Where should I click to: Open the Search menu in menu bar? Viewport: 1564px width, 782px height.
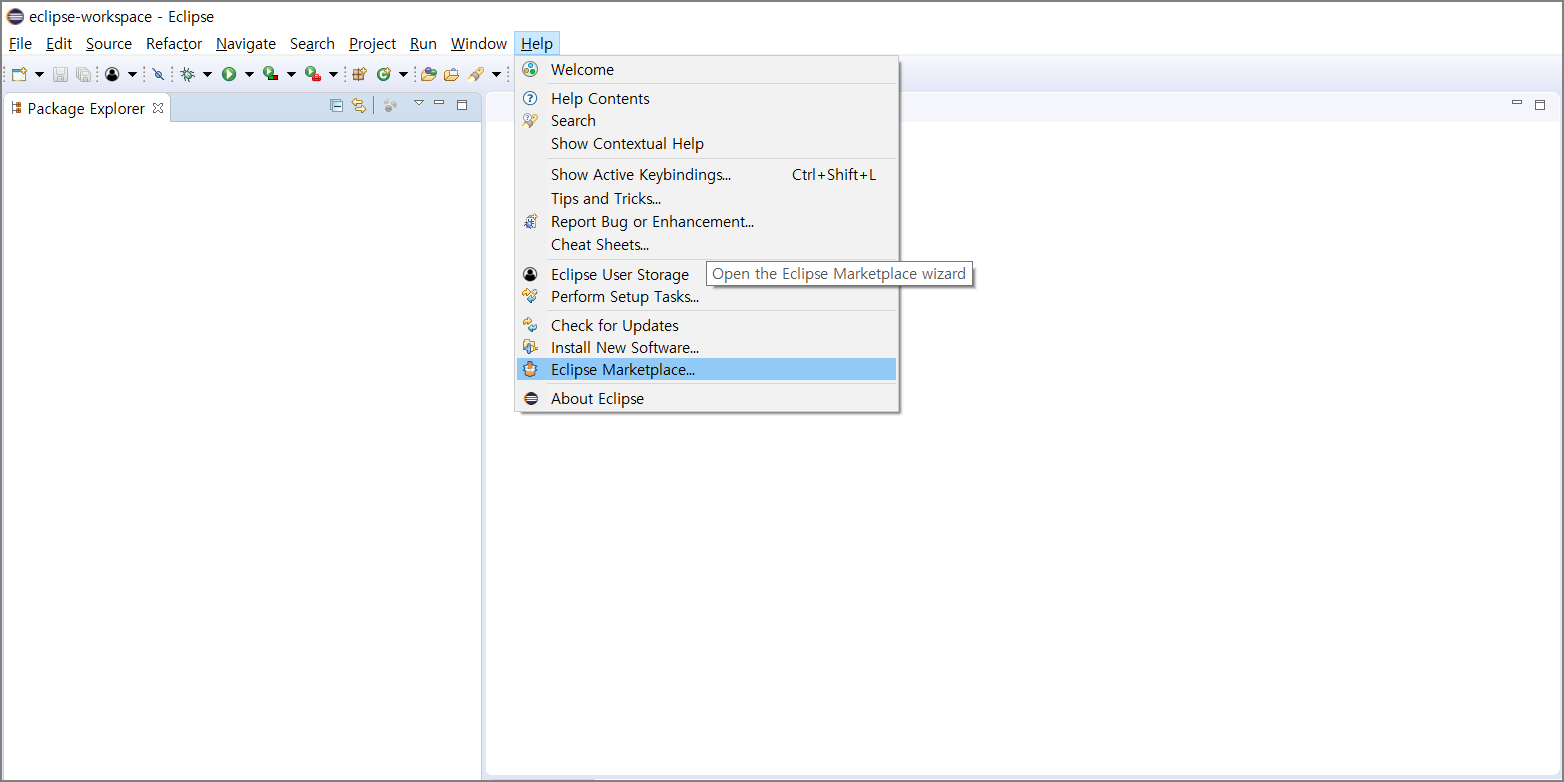pos(312,44)
